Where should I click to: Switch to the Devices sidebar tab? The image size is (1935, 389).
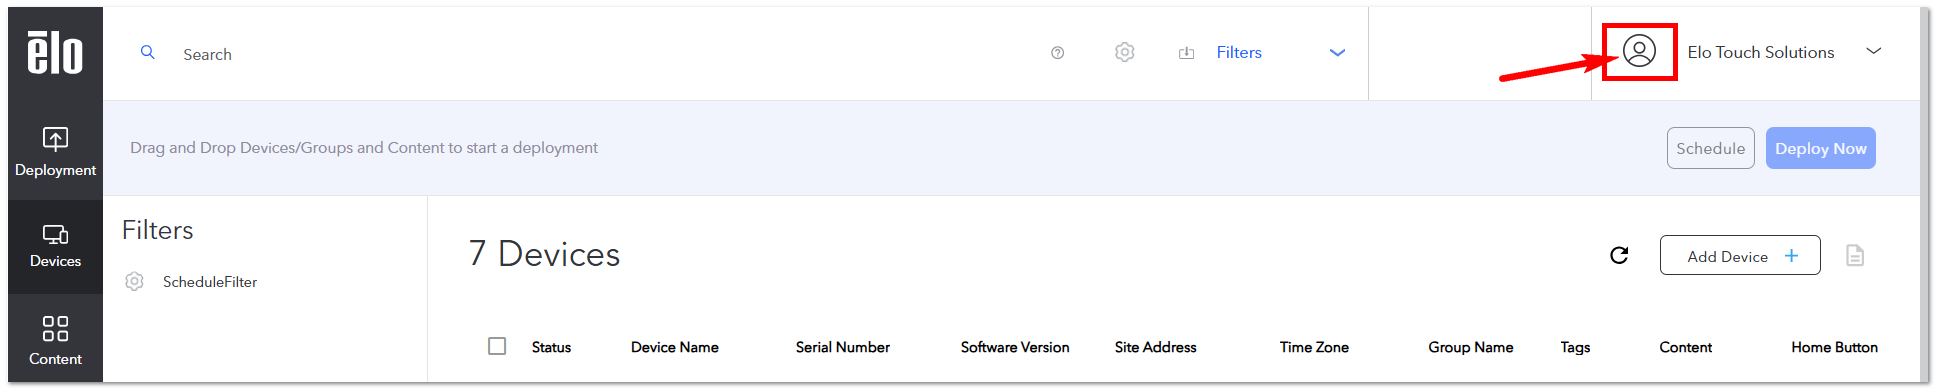point(55,246)
